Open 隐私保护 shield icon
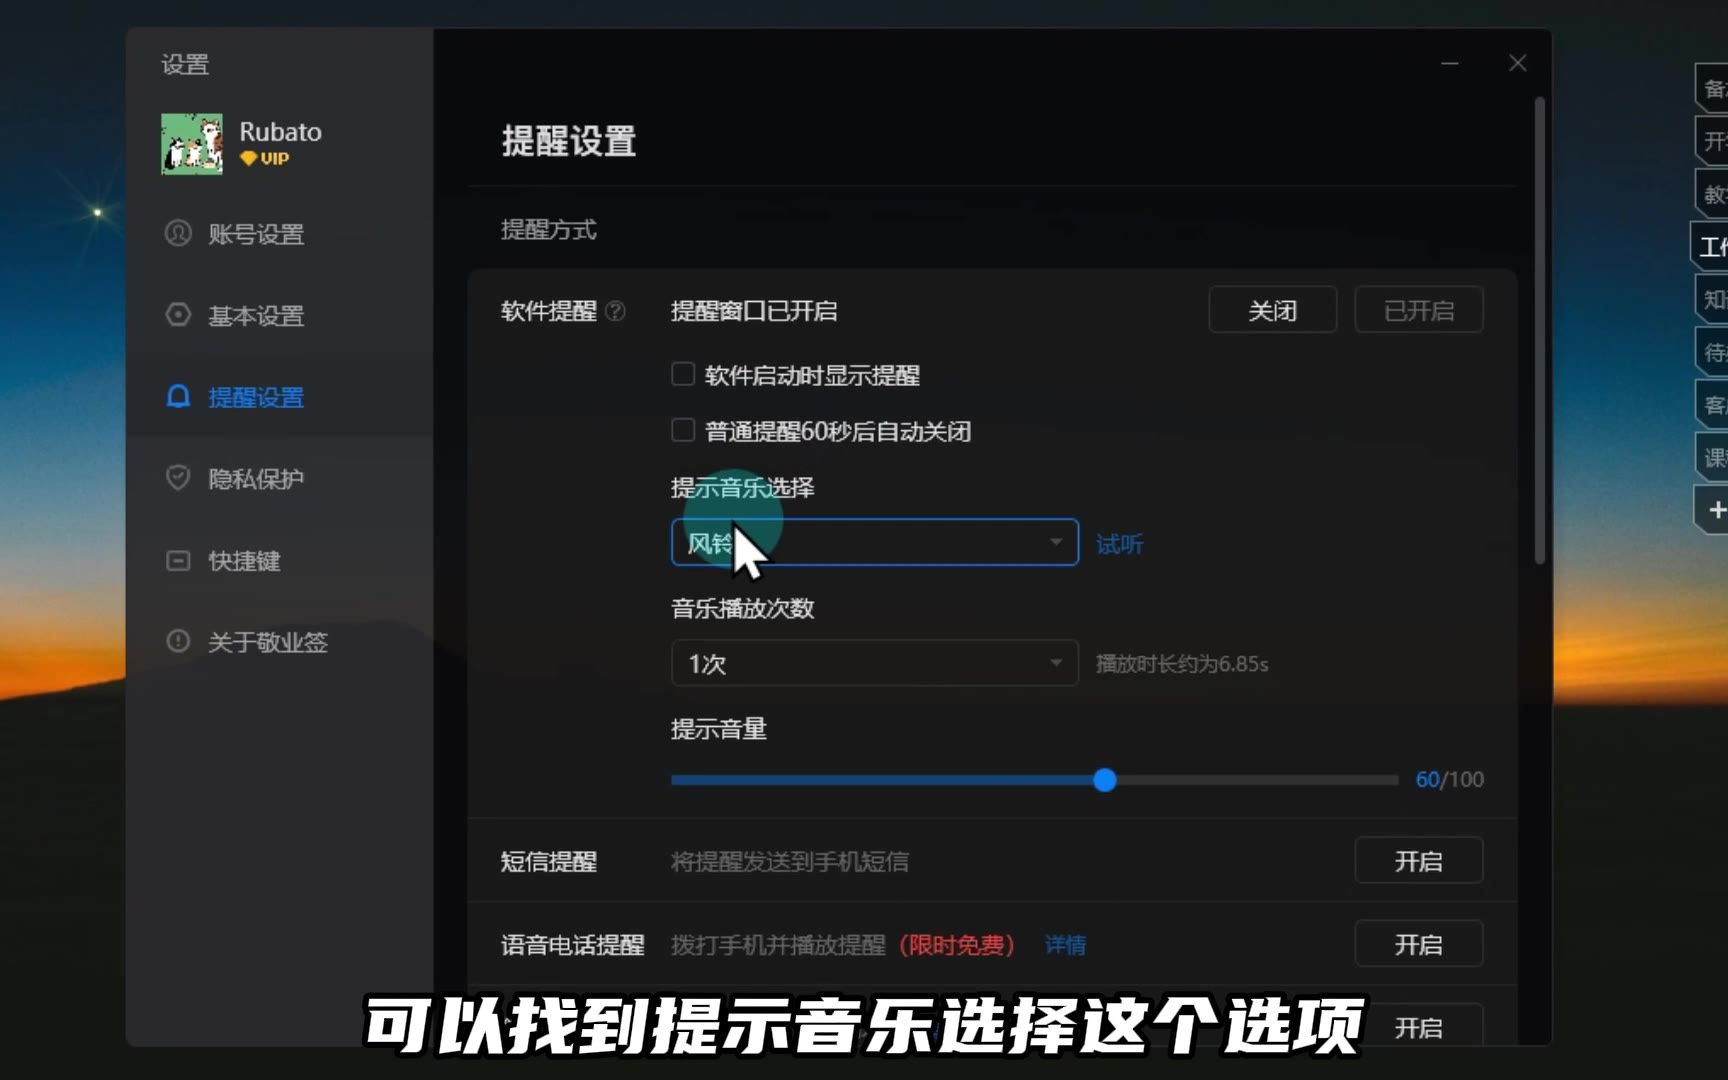This screenshot has height=1080, width=1728. [x=178, y=478]
